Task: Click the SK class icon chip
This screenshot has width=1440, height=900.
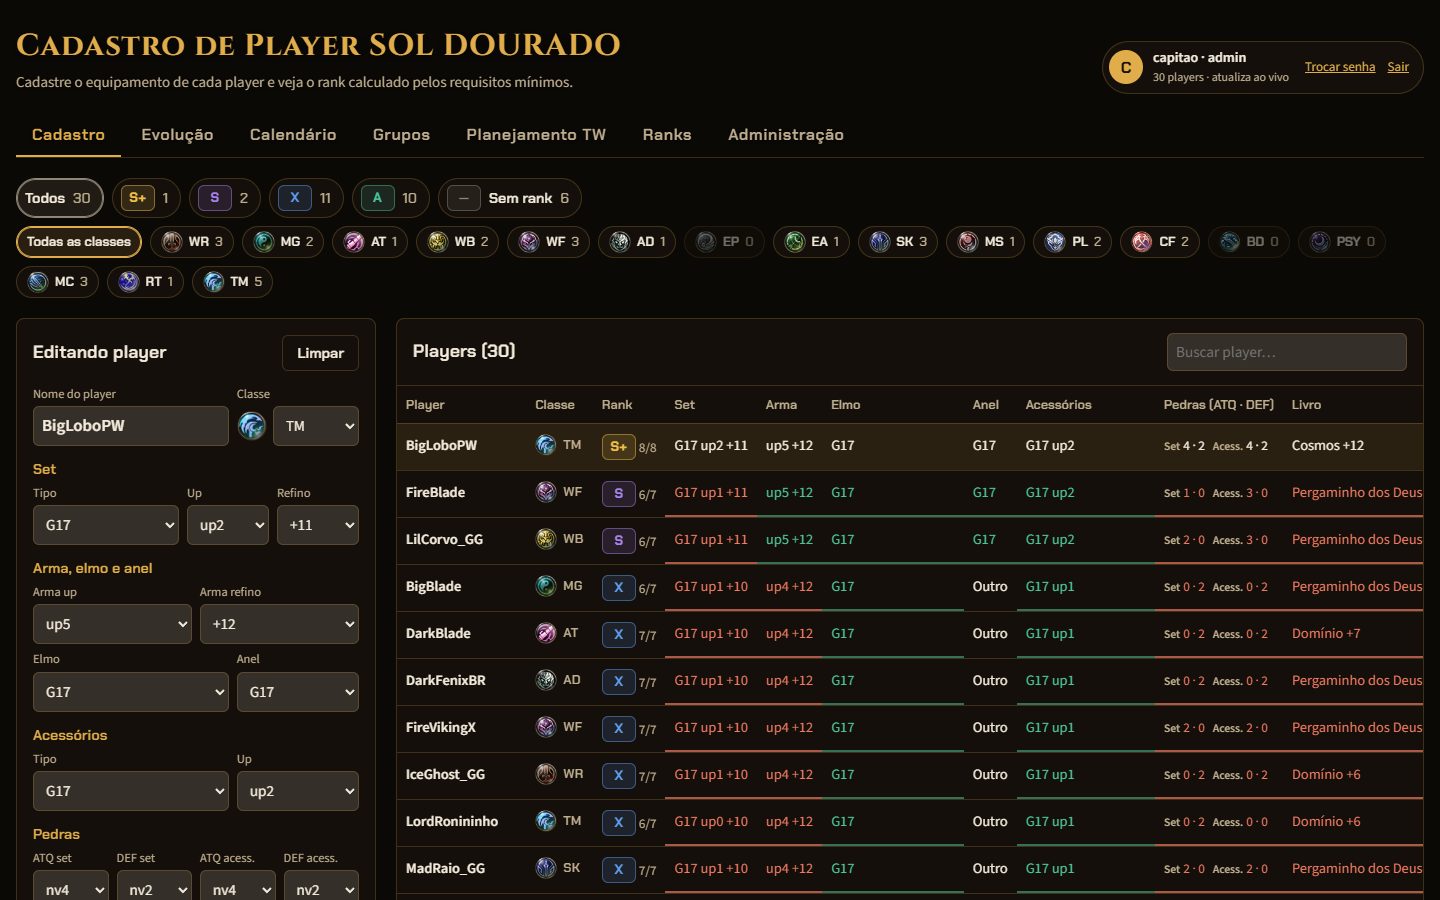Action: pyautogui.click(x=898, y=242)
